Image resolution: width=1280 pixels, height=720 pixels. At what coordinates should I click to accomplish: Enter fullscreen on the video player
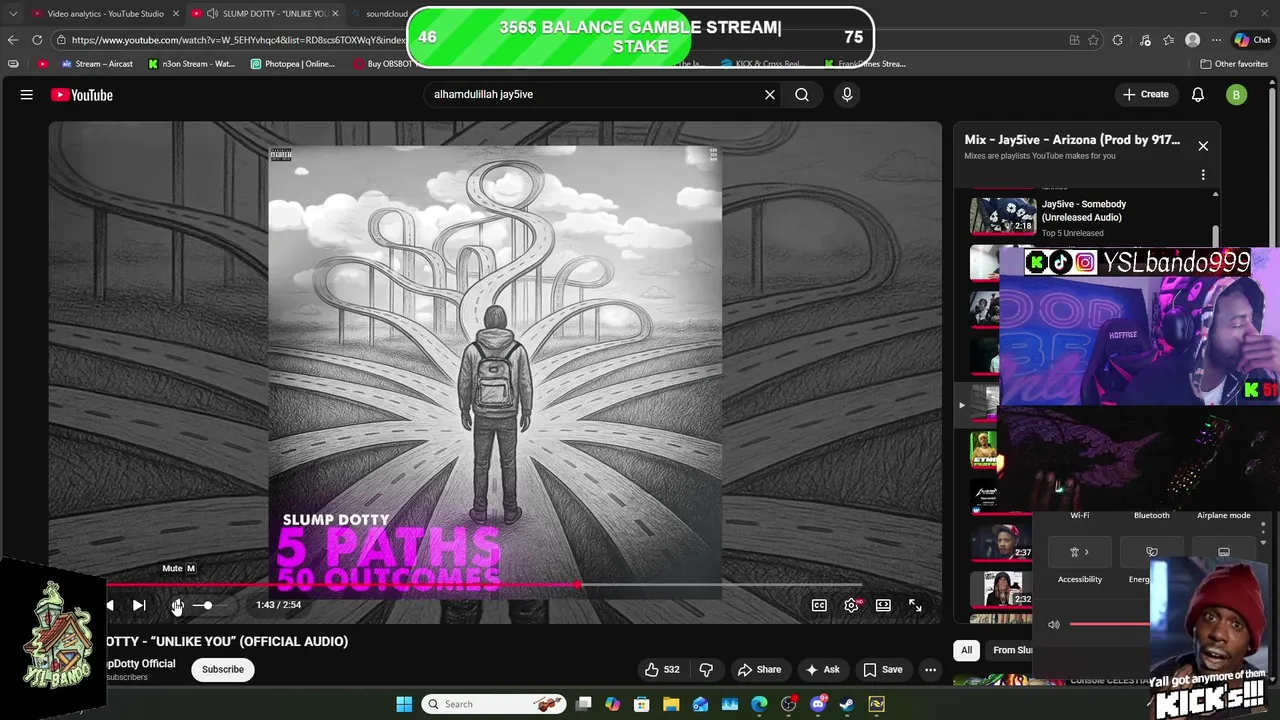[x=915, y=605]
